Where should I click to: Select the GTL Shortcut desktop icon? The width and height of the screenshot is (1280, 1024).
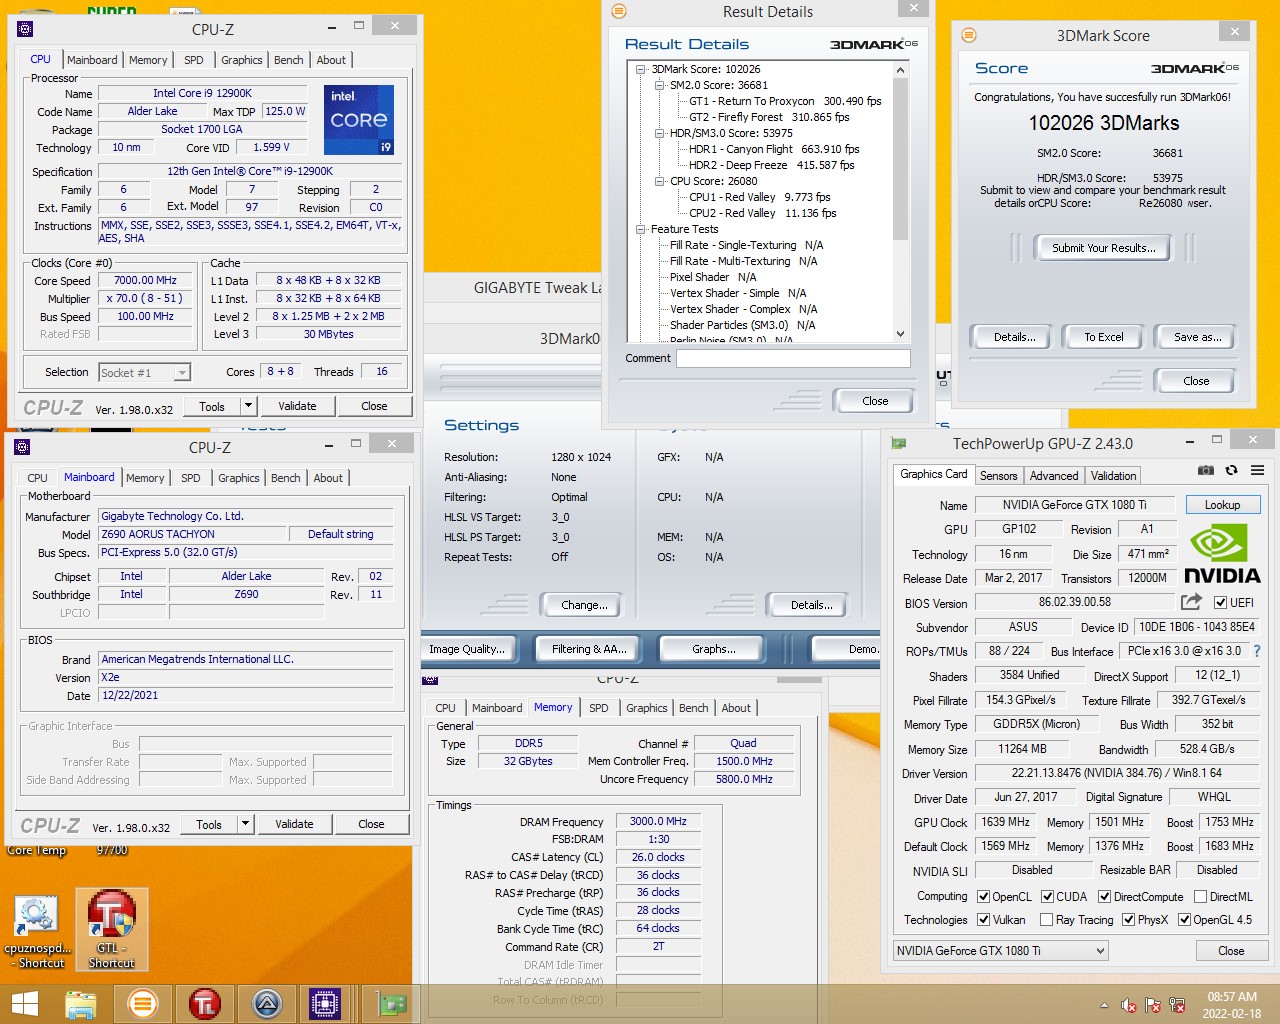point(111,930)
